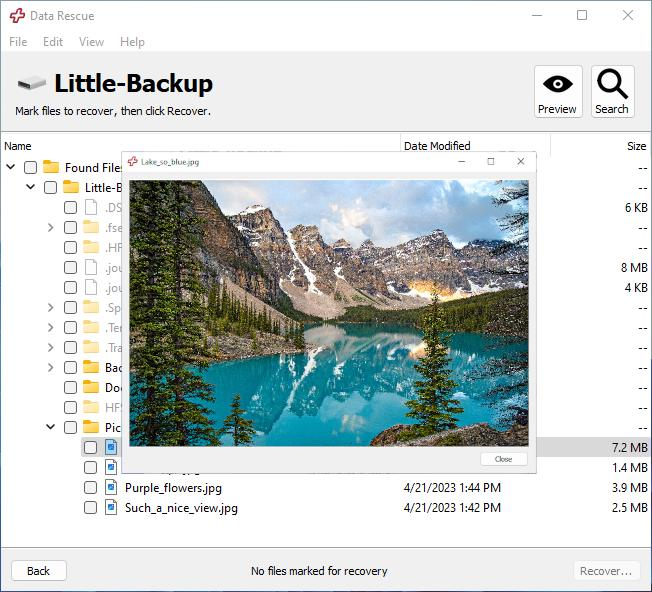Collapse the Little-Backup folder node

click(30, 187)
